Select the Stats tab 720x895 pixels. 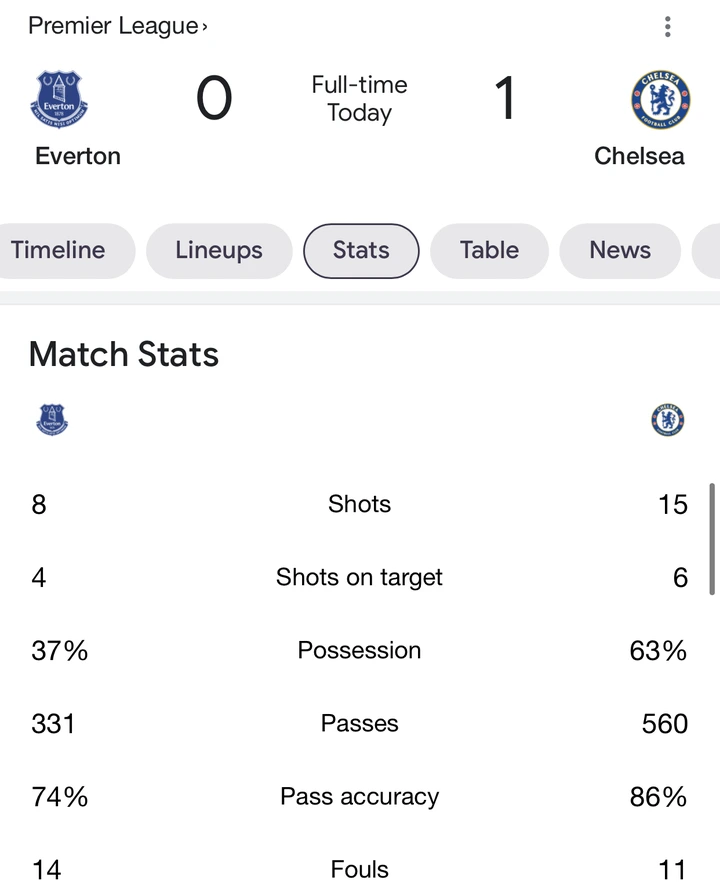click(361, 250)
